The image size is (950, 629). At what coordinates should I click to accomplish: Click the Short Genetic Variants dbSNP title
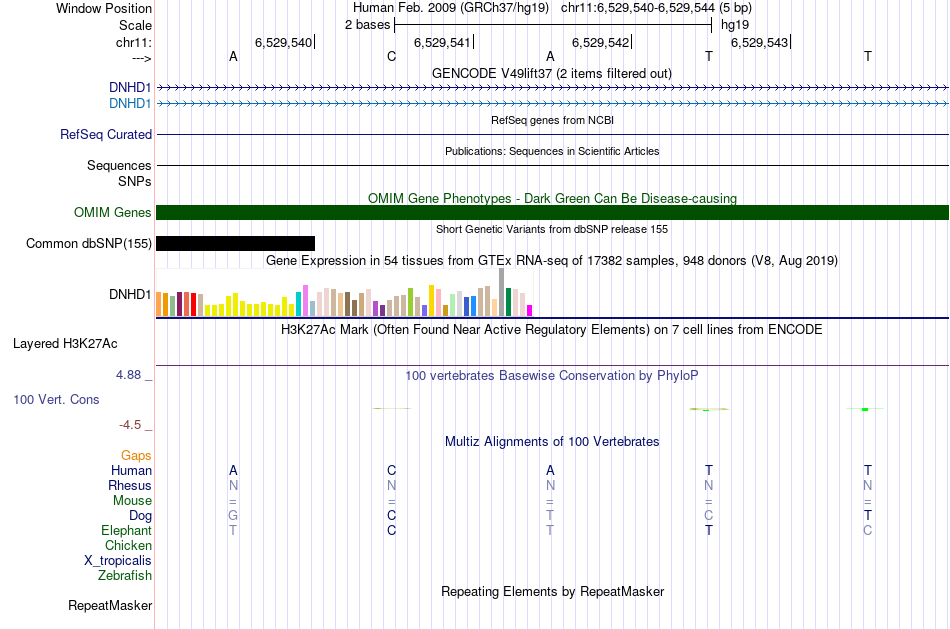pos(552,230)
